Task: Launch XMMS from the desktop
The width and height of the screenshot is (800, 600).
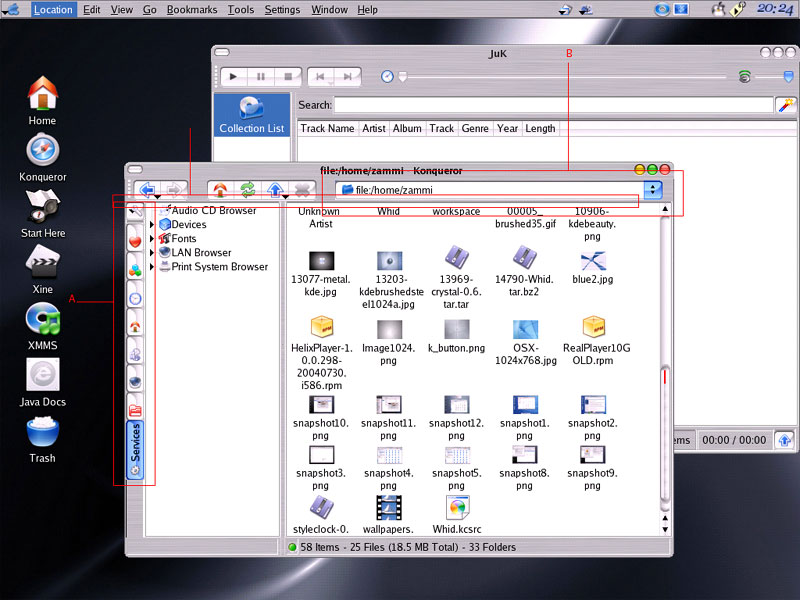Action: [x=42, y=326]
